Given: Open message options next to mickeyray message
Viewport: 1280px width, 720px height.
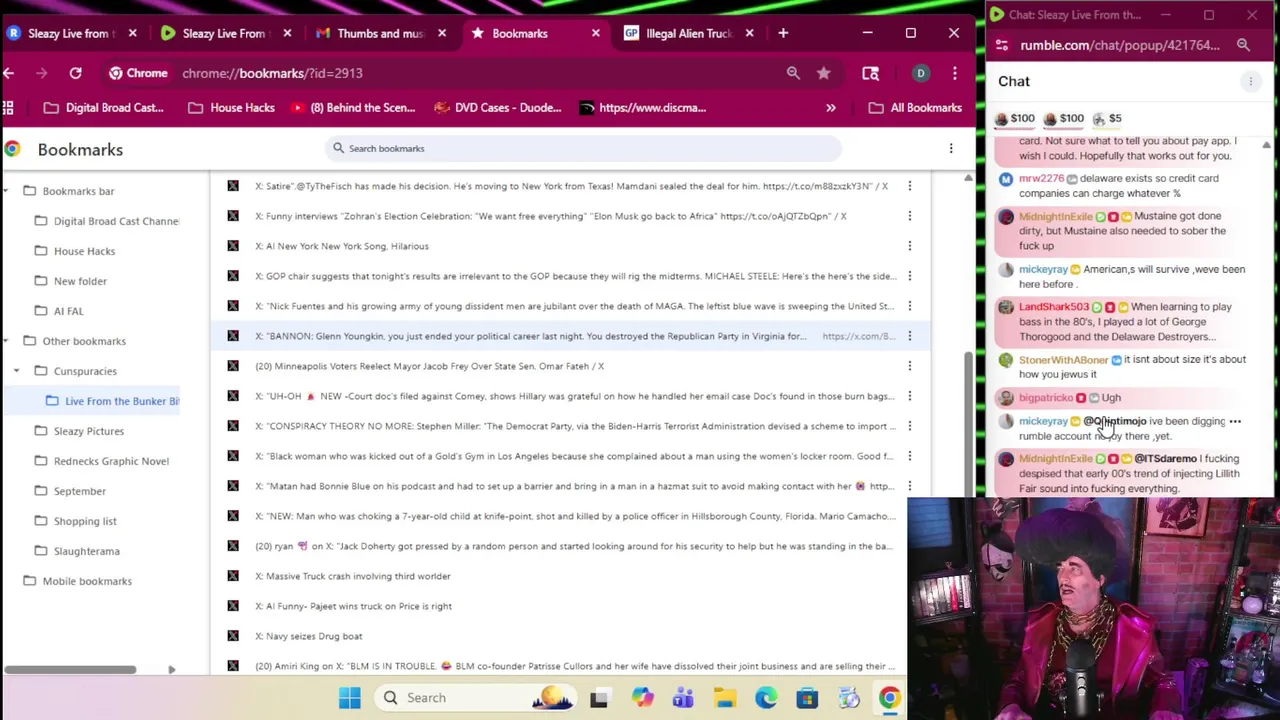Looking at the screenshot, I should coord(1235,422).
